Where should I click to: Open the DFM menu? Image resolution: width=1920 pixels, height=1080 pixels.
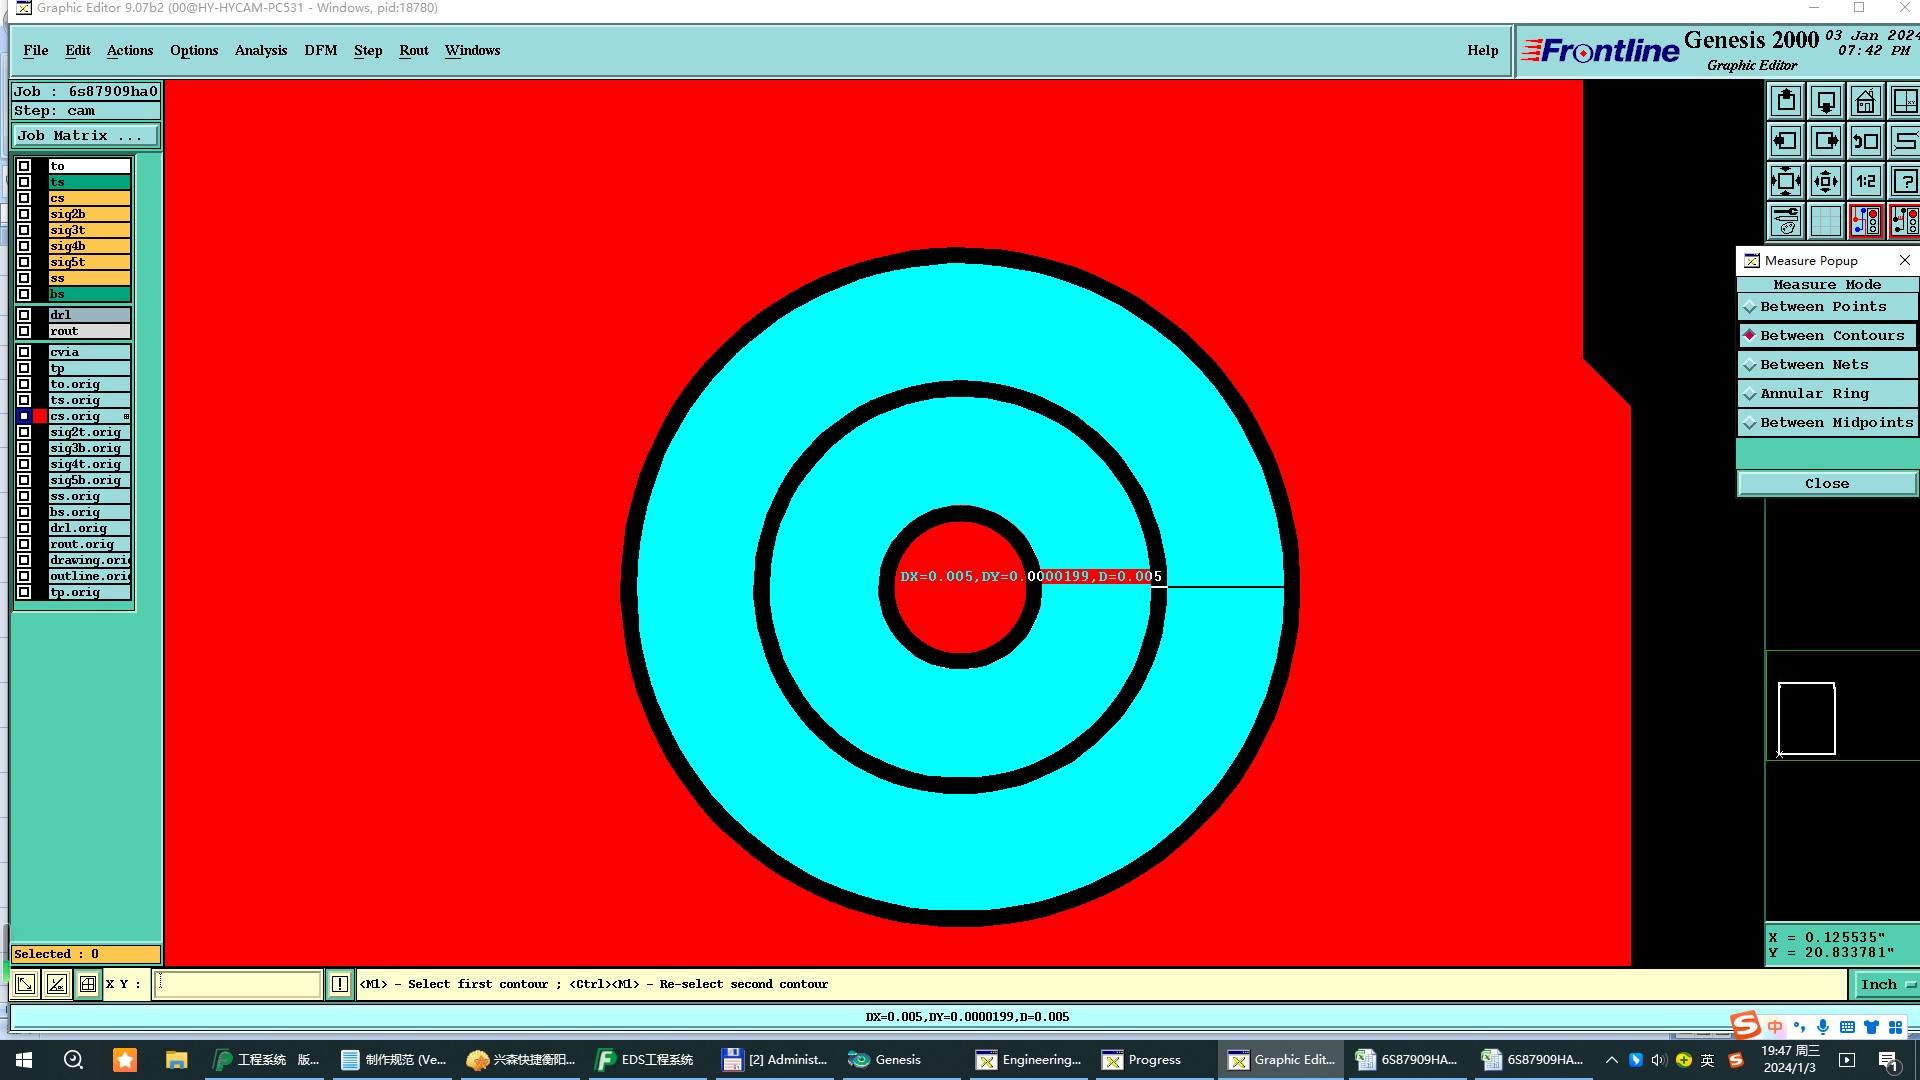pyautogui.click(x=320, y=50)
